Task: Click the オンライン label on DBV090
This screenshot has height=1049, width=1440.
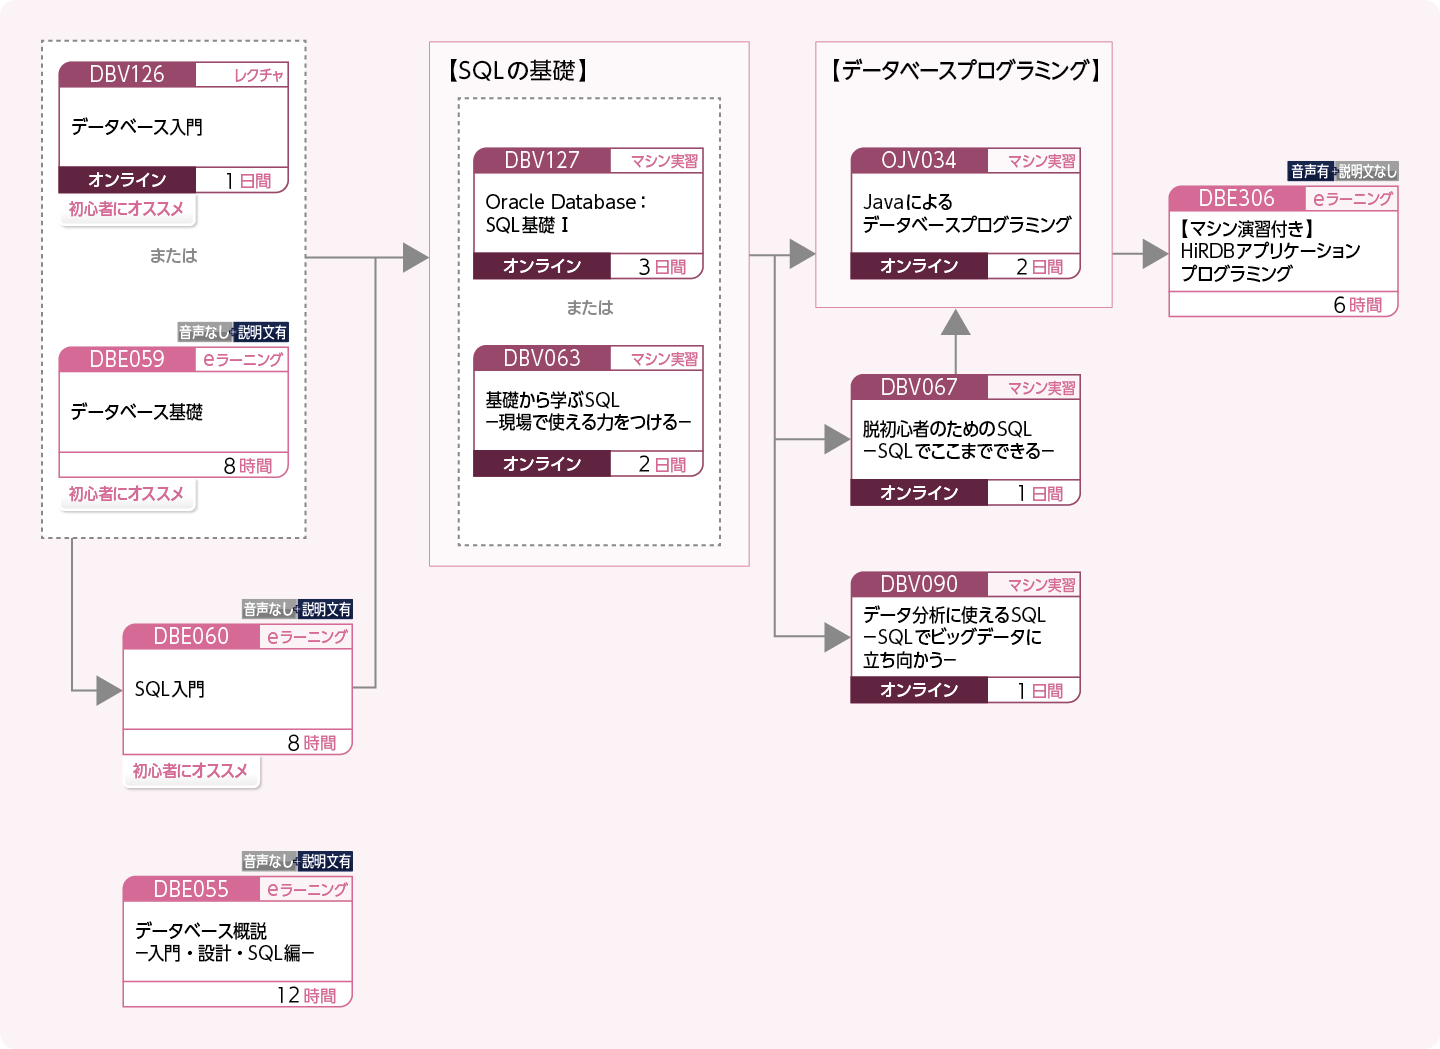Action: coord(919,690)
